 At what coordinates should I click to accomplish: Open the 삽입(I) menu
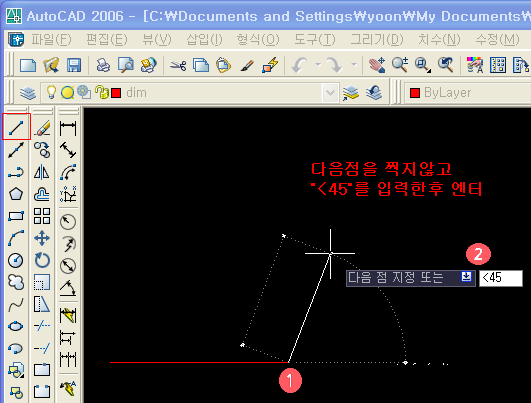[x=204, y=40]
